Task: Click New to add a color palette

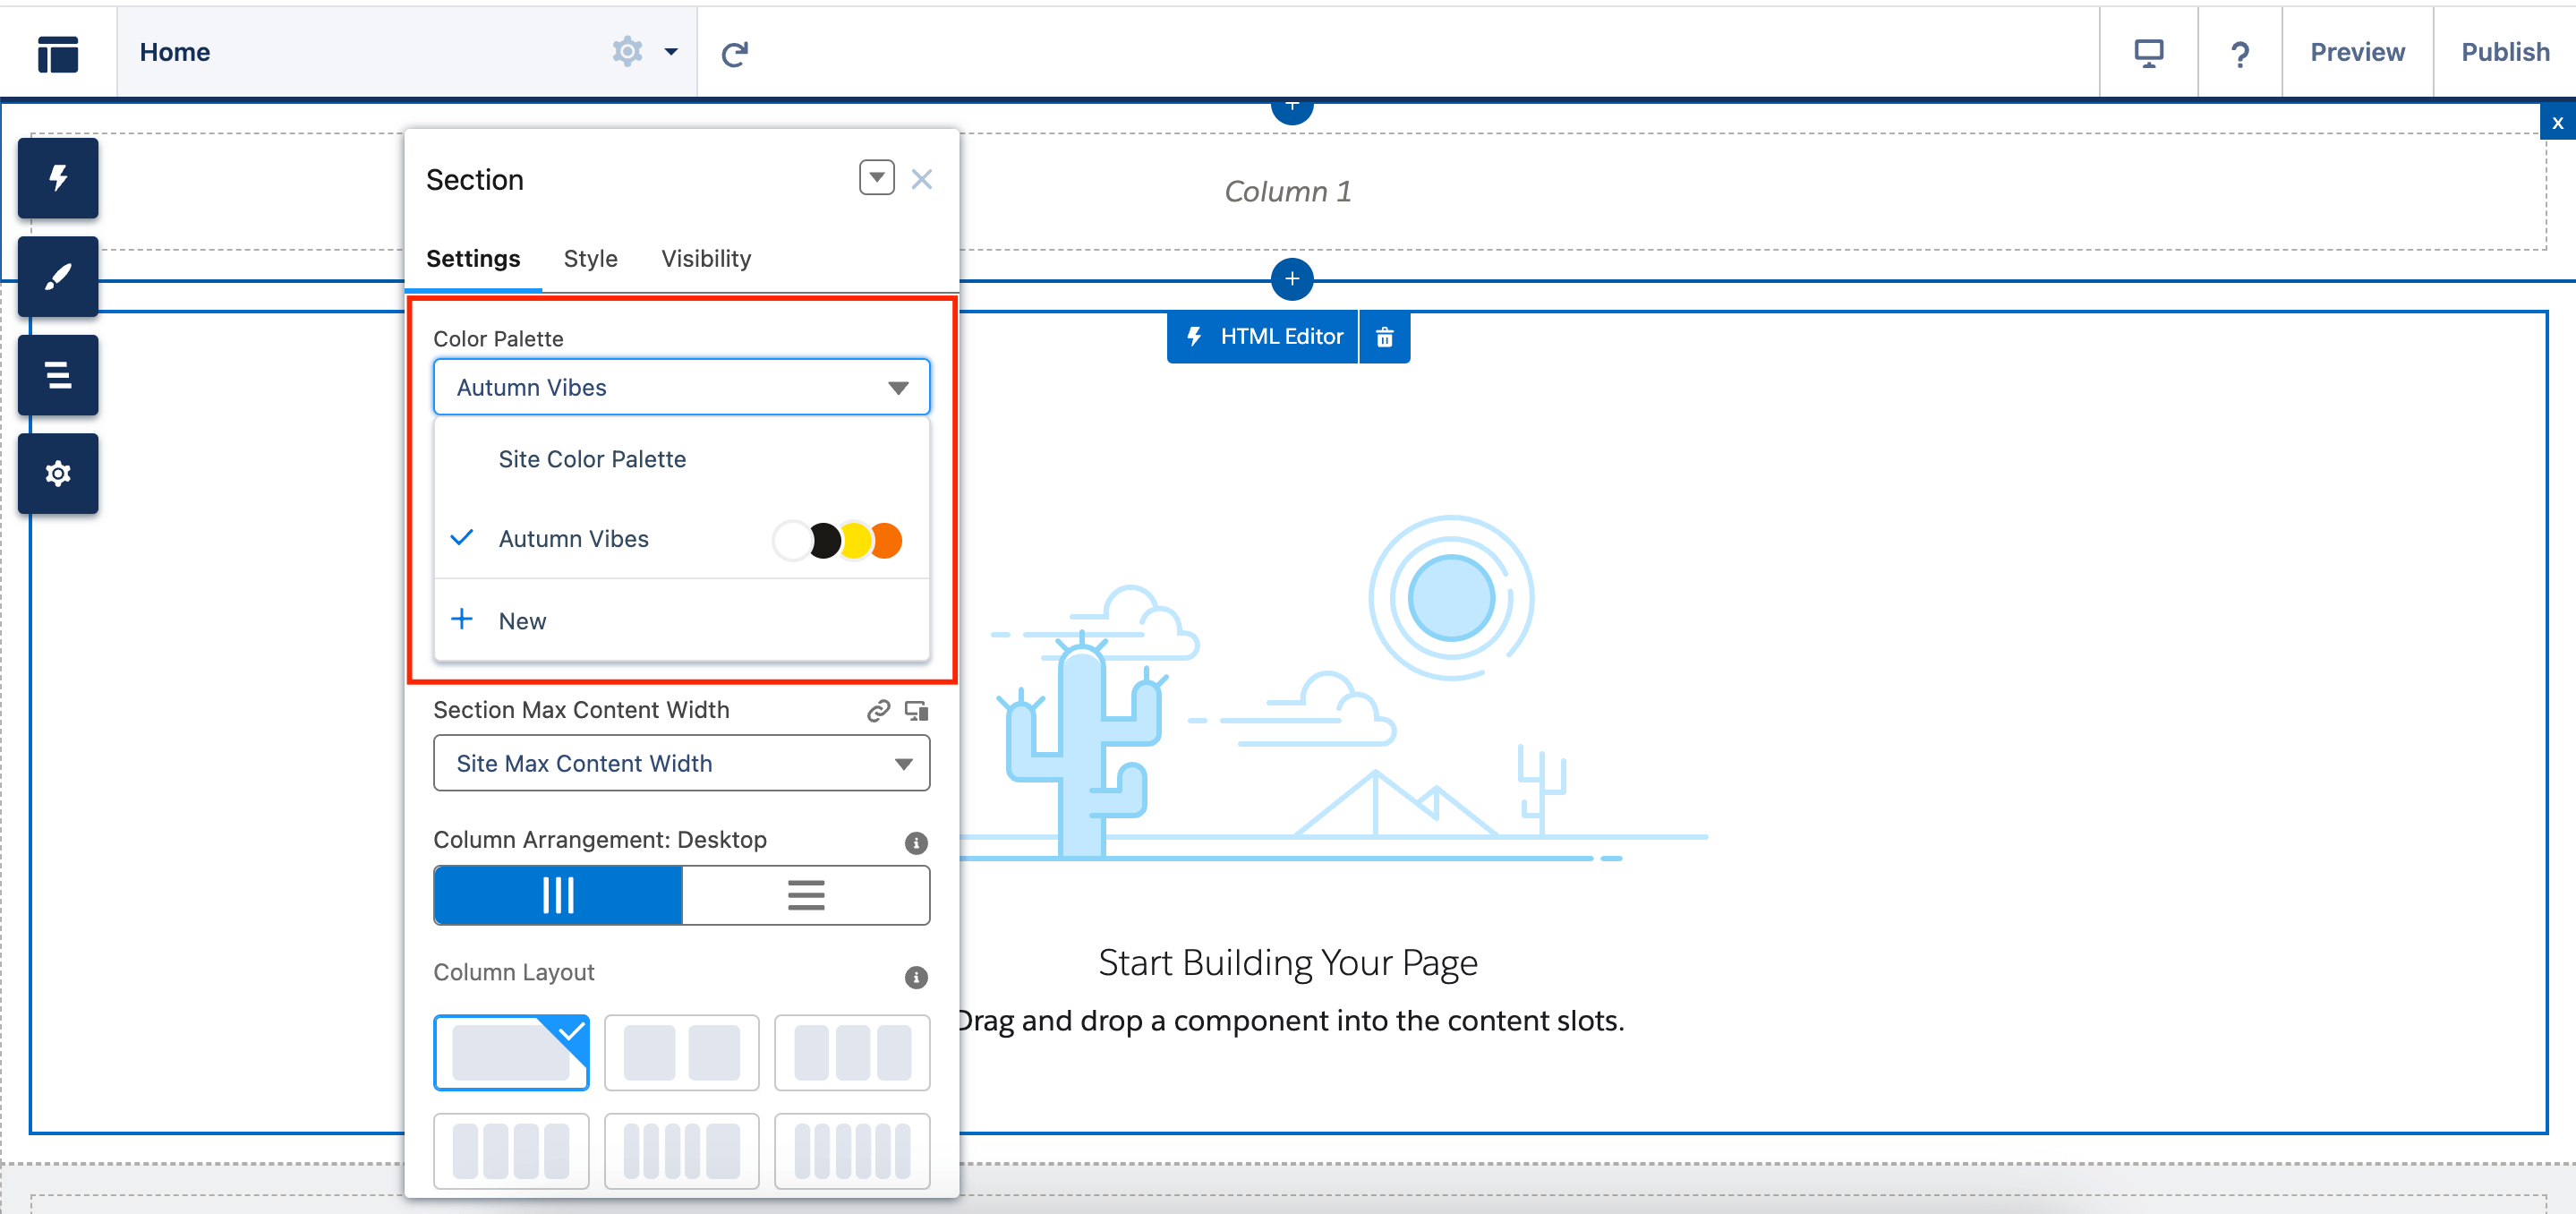Action: coord(523,621)
